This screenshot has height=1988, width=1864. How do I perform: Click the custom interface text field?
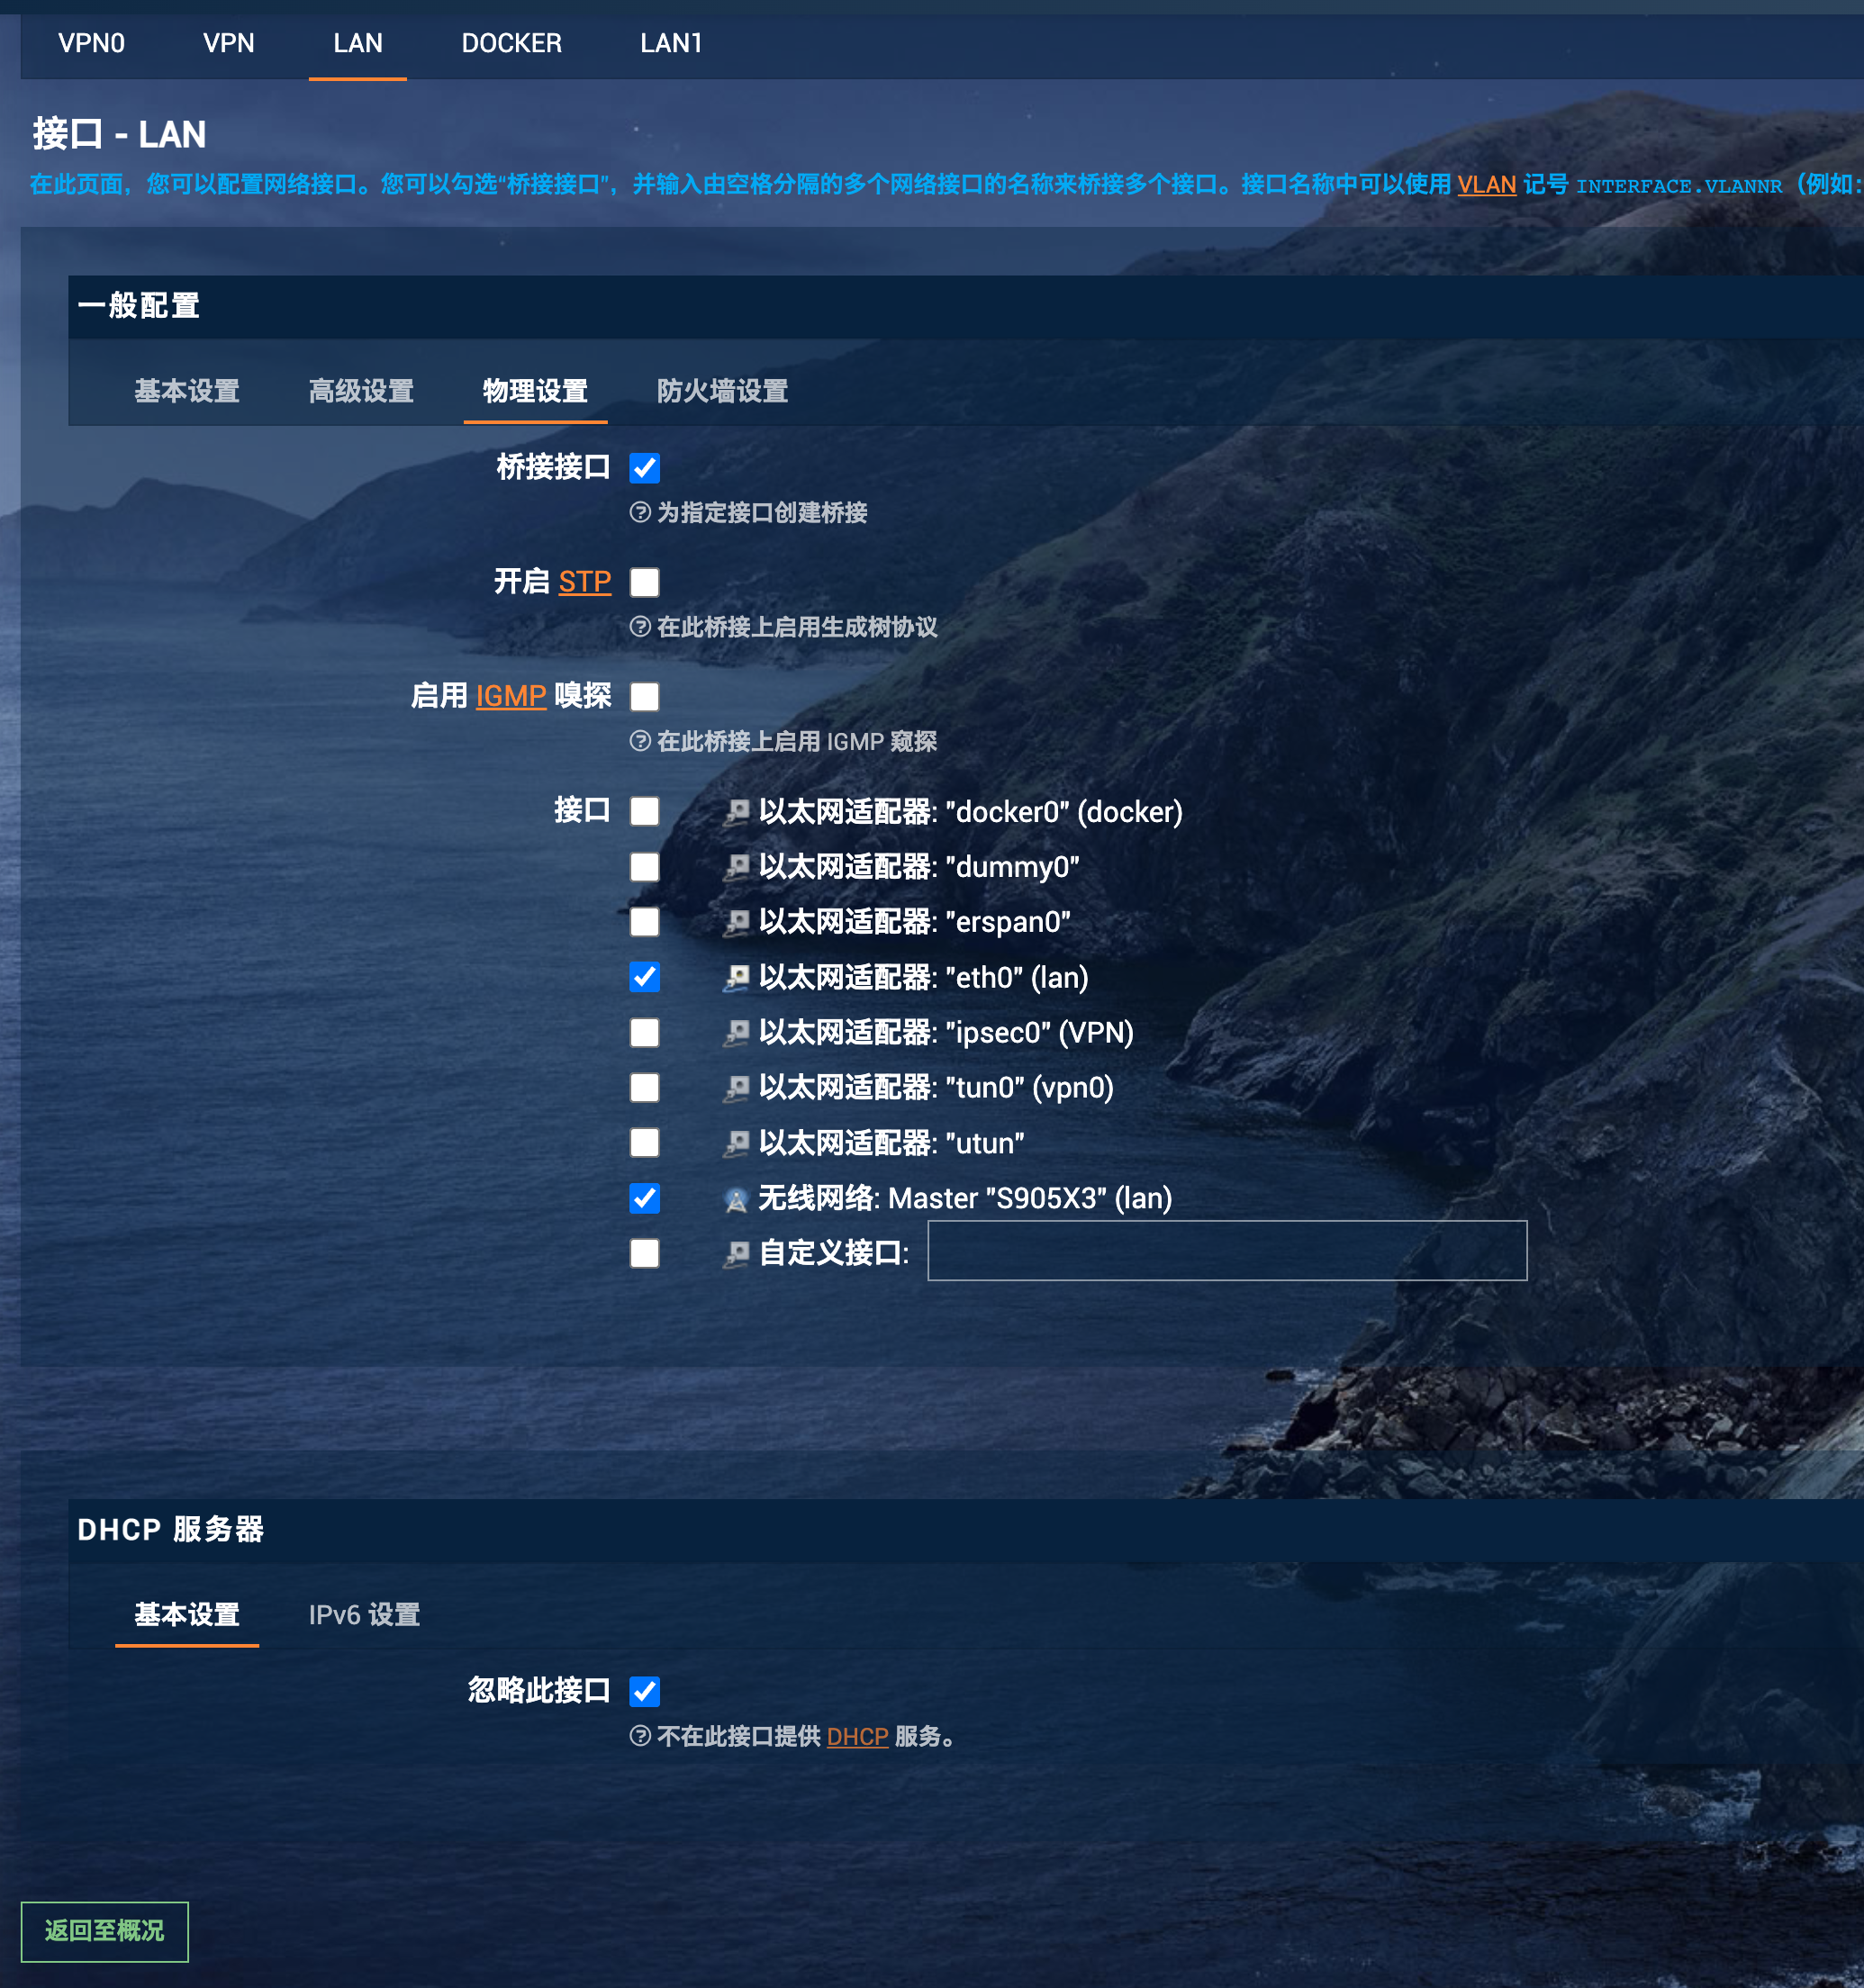pos(1226,1250)
